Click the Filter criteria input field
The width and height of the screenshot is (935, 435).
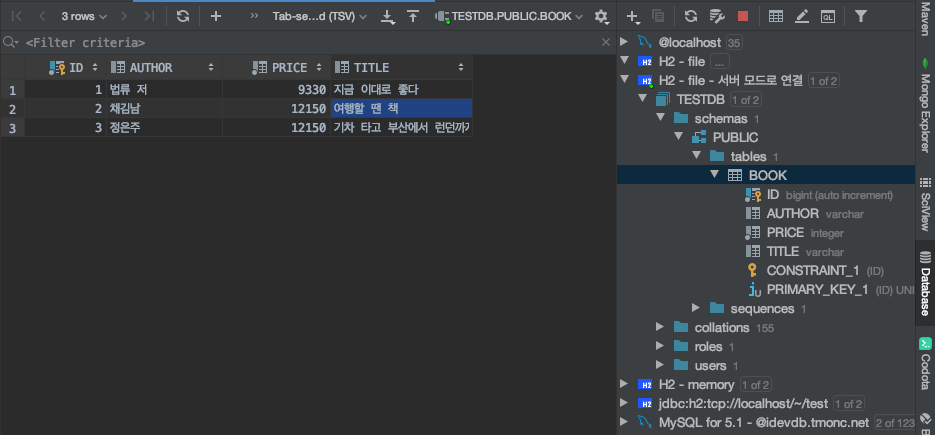[x=310, y=42]
